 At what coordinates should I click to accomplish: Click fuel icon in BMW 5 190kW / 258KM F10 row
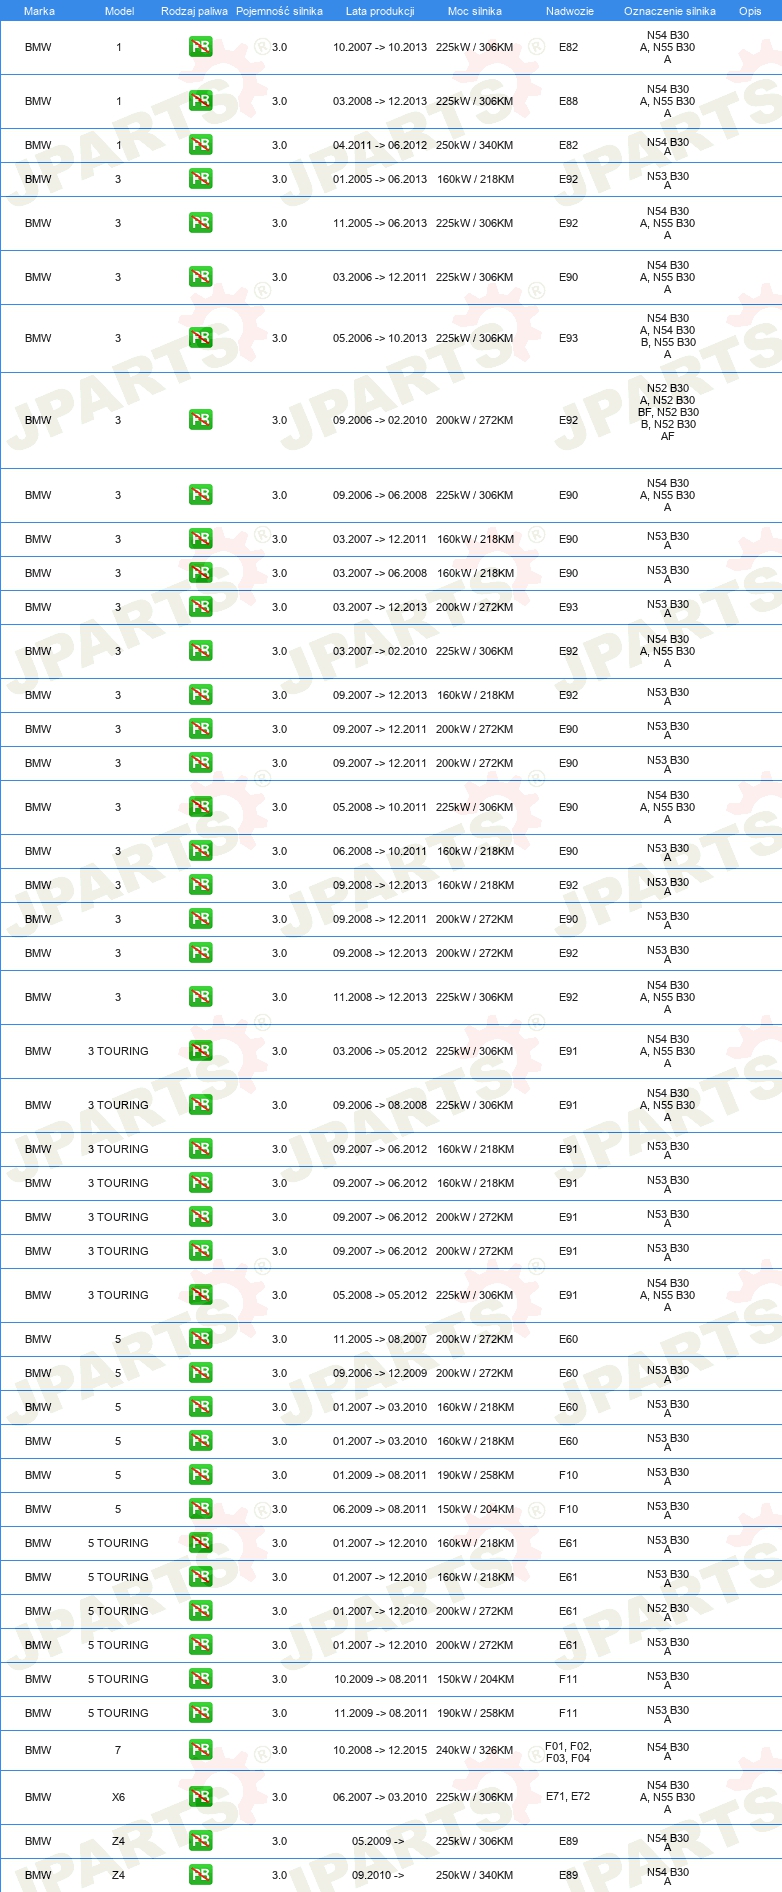click(x=200, y=1475)
